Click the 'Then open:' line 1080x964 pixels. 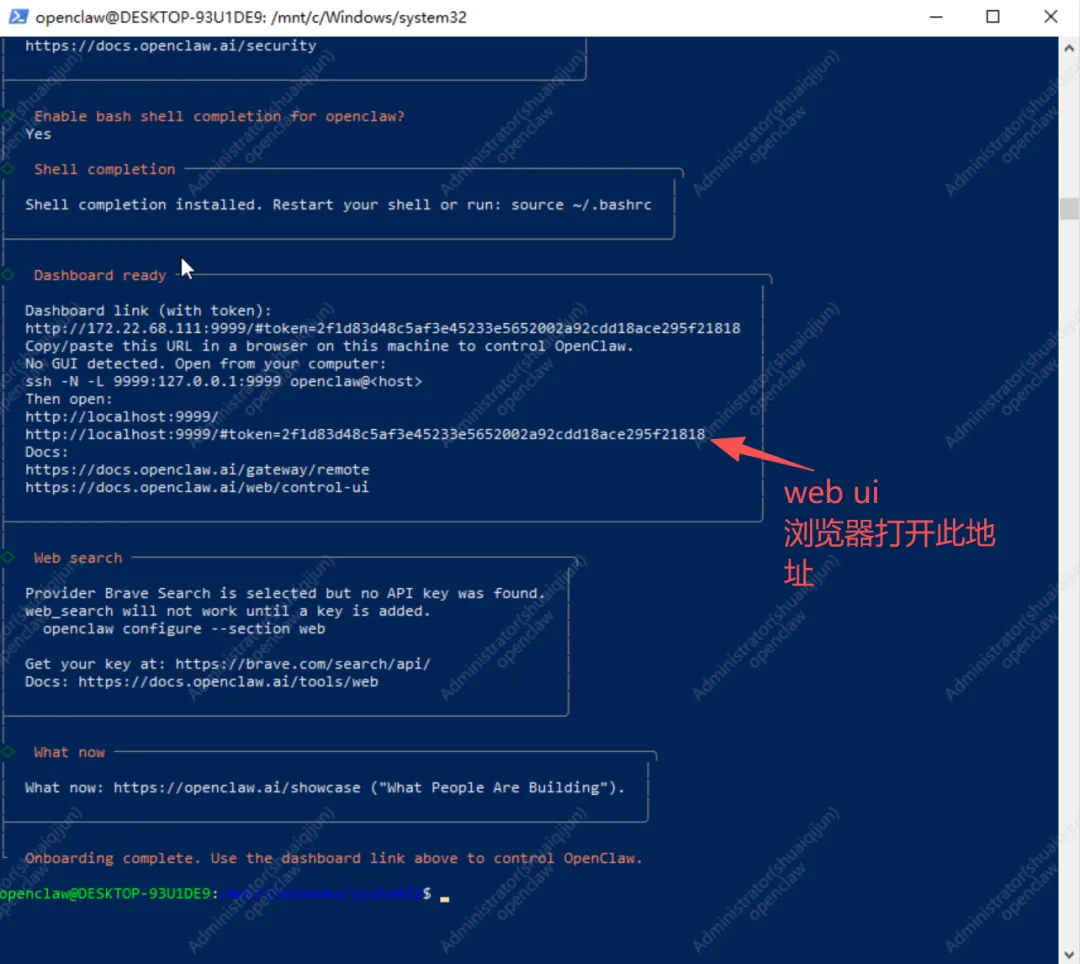tap(69, 399)
